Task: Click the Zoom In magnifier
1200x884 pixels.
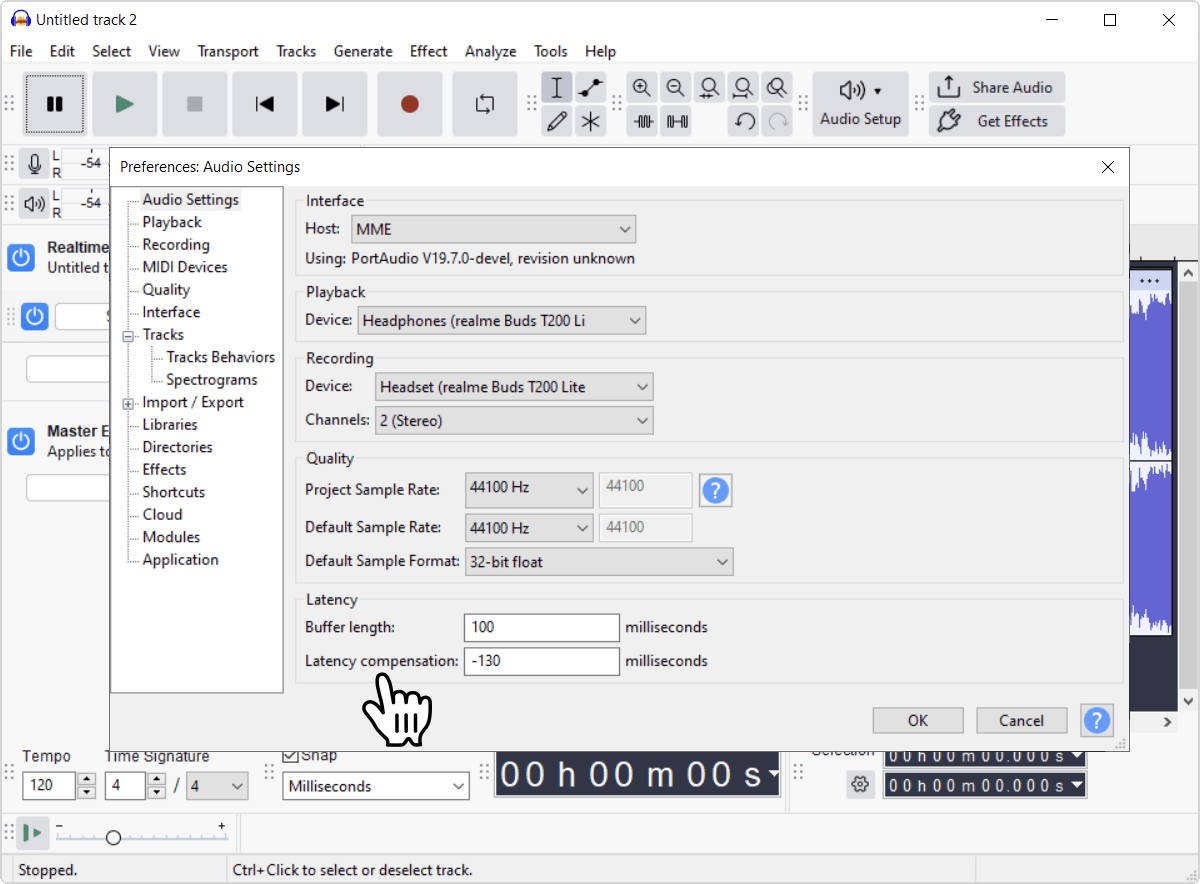Action: (643, 88)
